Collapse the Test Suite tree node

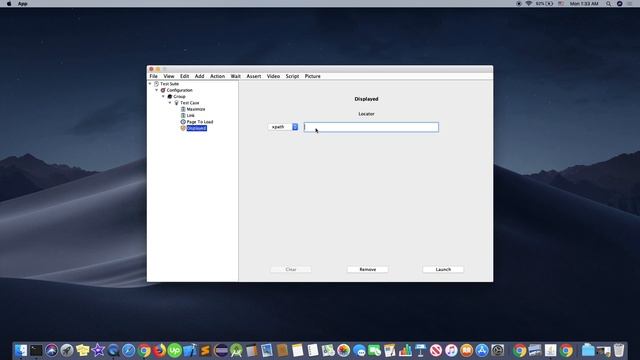point(150,84)
